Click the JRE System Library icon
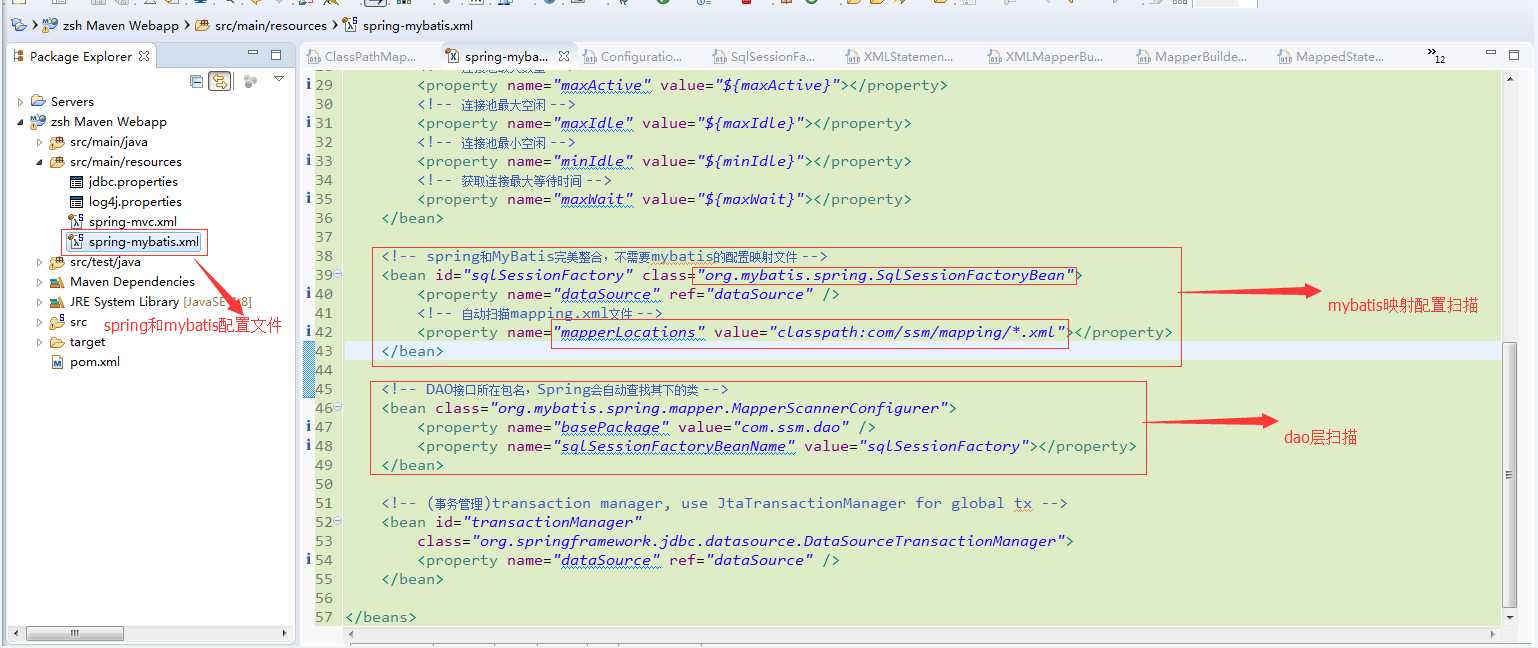Screen dimensions: 1538x648 tap(57, 302)
